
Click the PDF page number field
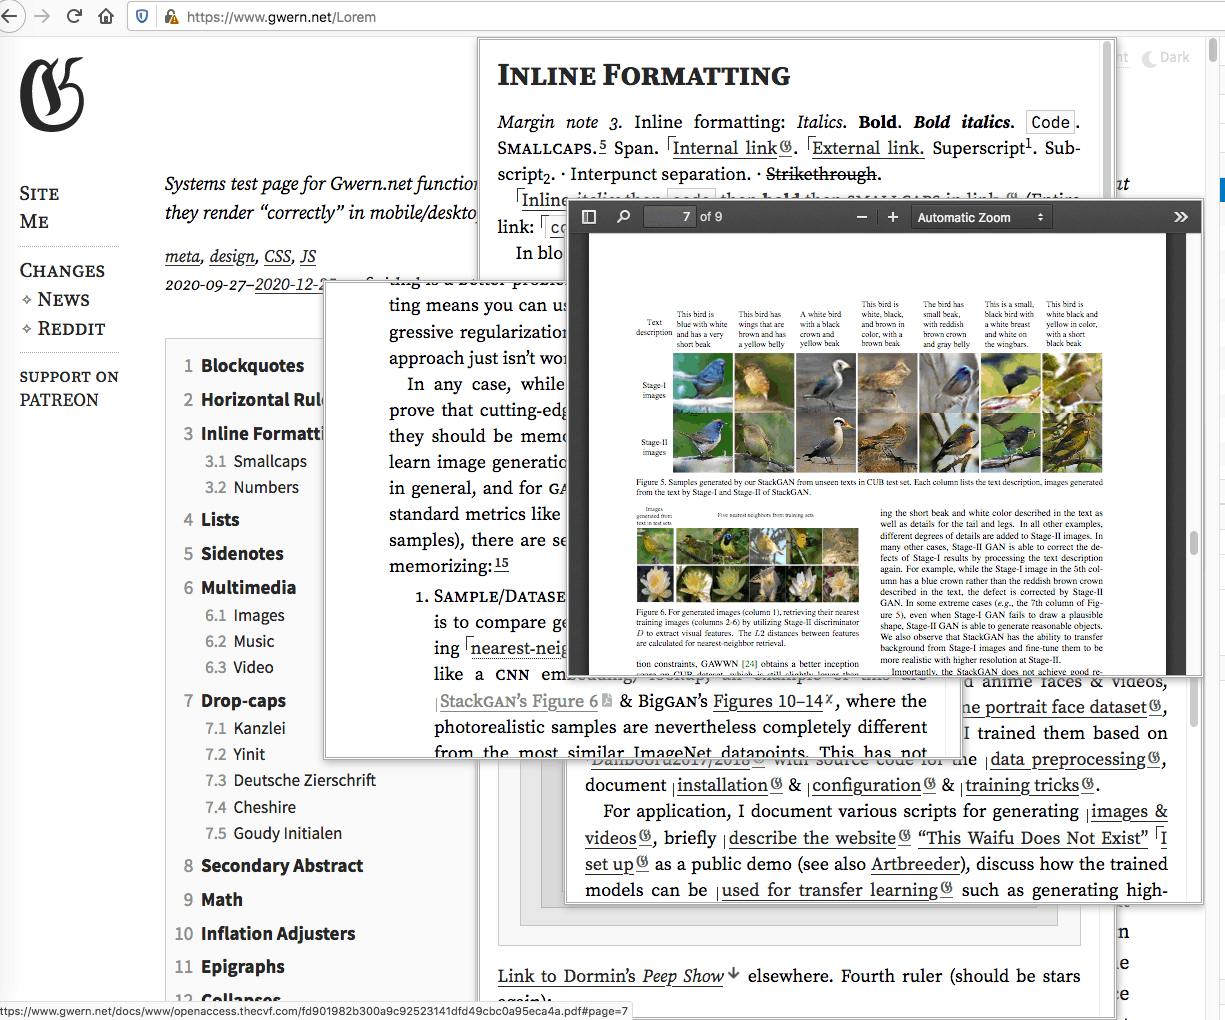(x=669, y=217)
